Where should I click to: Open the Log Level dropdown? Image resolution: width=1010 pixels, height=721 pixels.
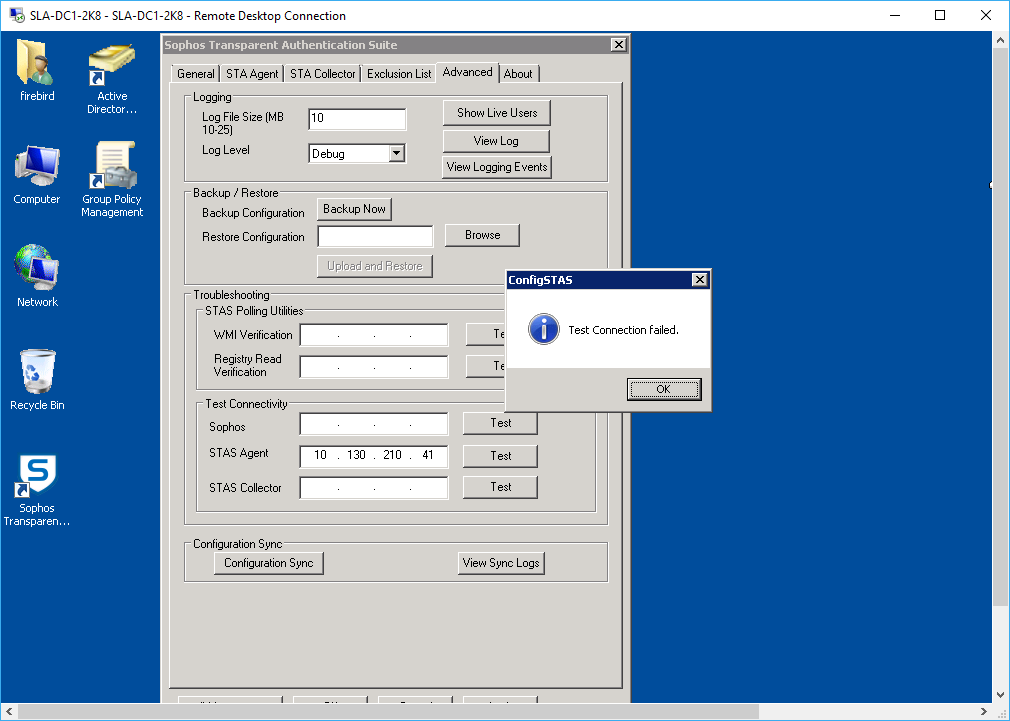pyautogui.click(x=397, y=153)
